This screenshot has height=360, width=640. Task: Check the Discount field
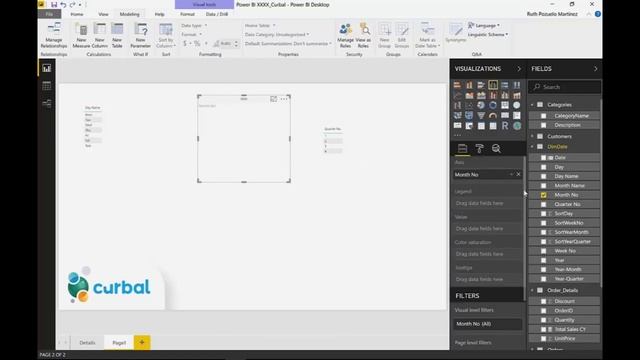tap(543, 301)
